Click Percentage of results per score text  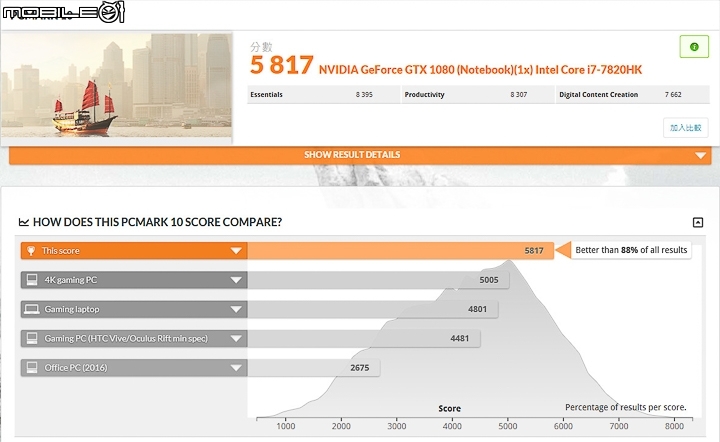pyautogui.click(x=625, y=407)
